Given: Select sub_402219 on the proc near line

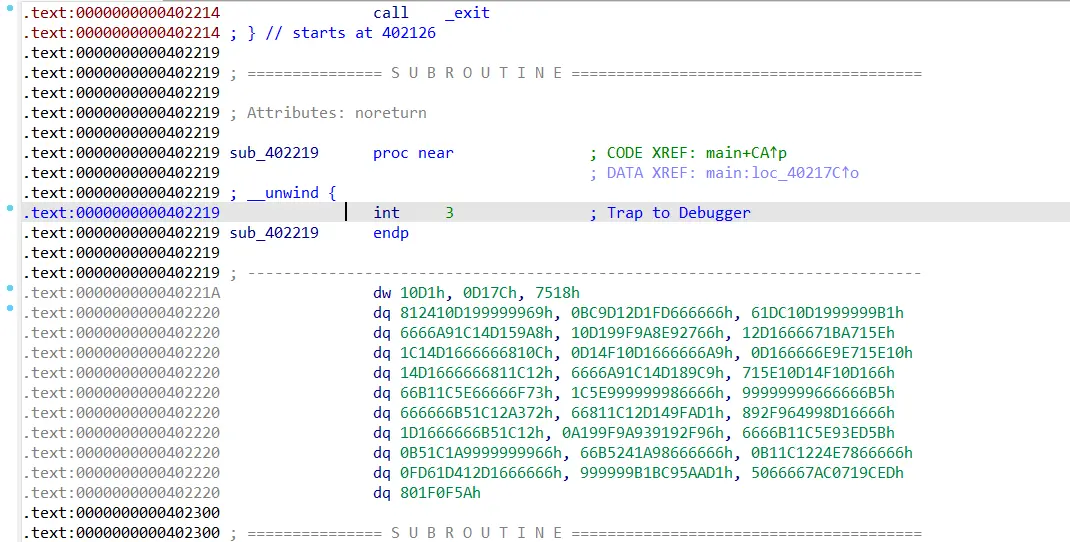Looking at the screenshot, I should coord(274,153).
